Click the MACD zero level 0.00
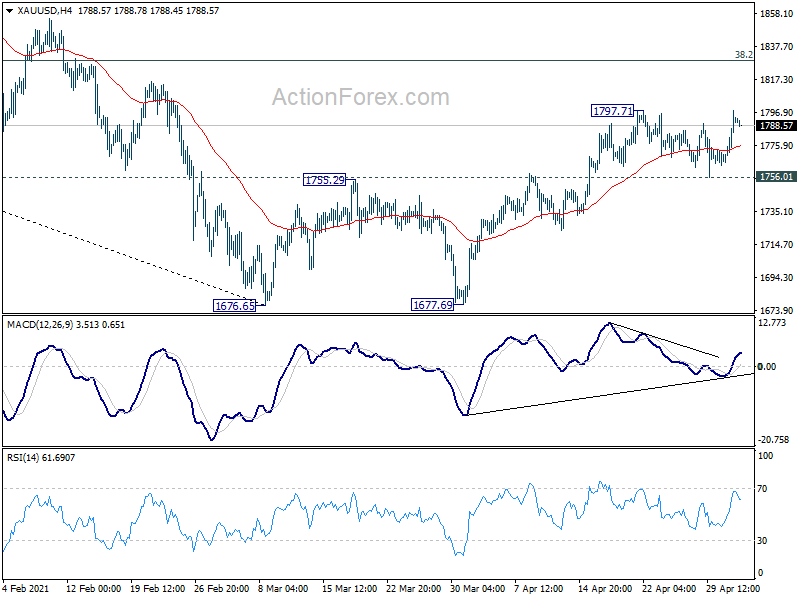Viewport: 800px width, 600px height. [767, 366]
